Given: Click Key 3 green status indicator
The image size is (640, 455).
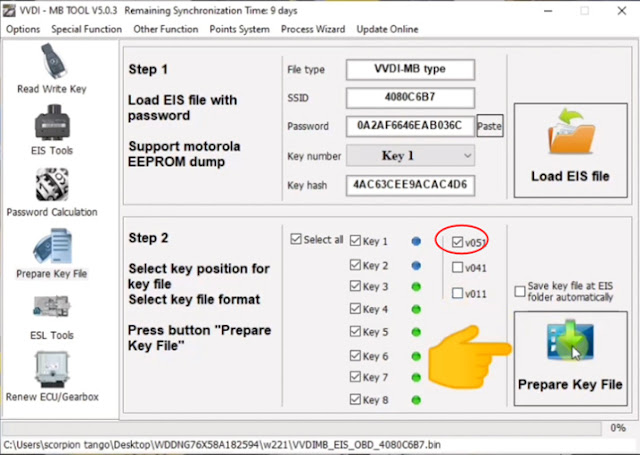Looking at the screenshot, I should pyautogui.click(x=416, y=287).
